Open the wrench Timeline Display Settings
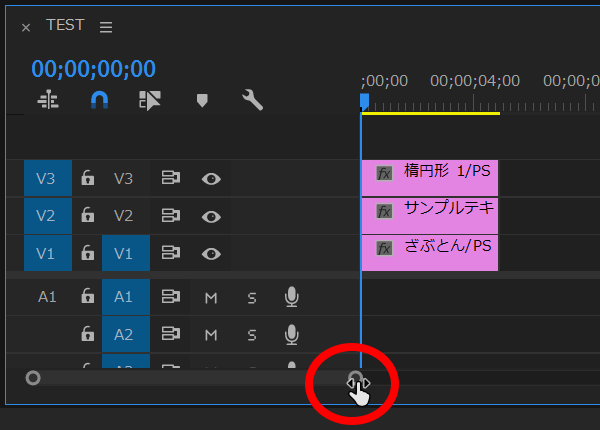 point(252,100)
